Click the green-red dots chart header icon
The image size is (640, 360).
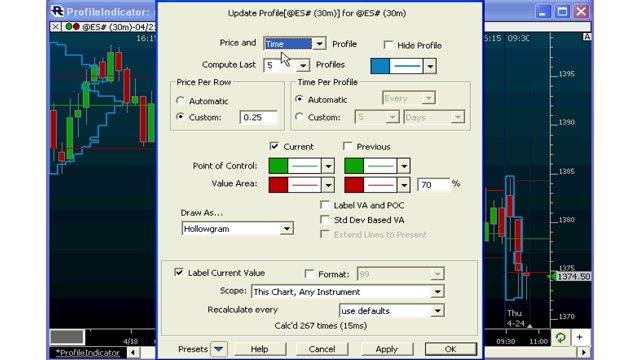[x=72, y=27]
